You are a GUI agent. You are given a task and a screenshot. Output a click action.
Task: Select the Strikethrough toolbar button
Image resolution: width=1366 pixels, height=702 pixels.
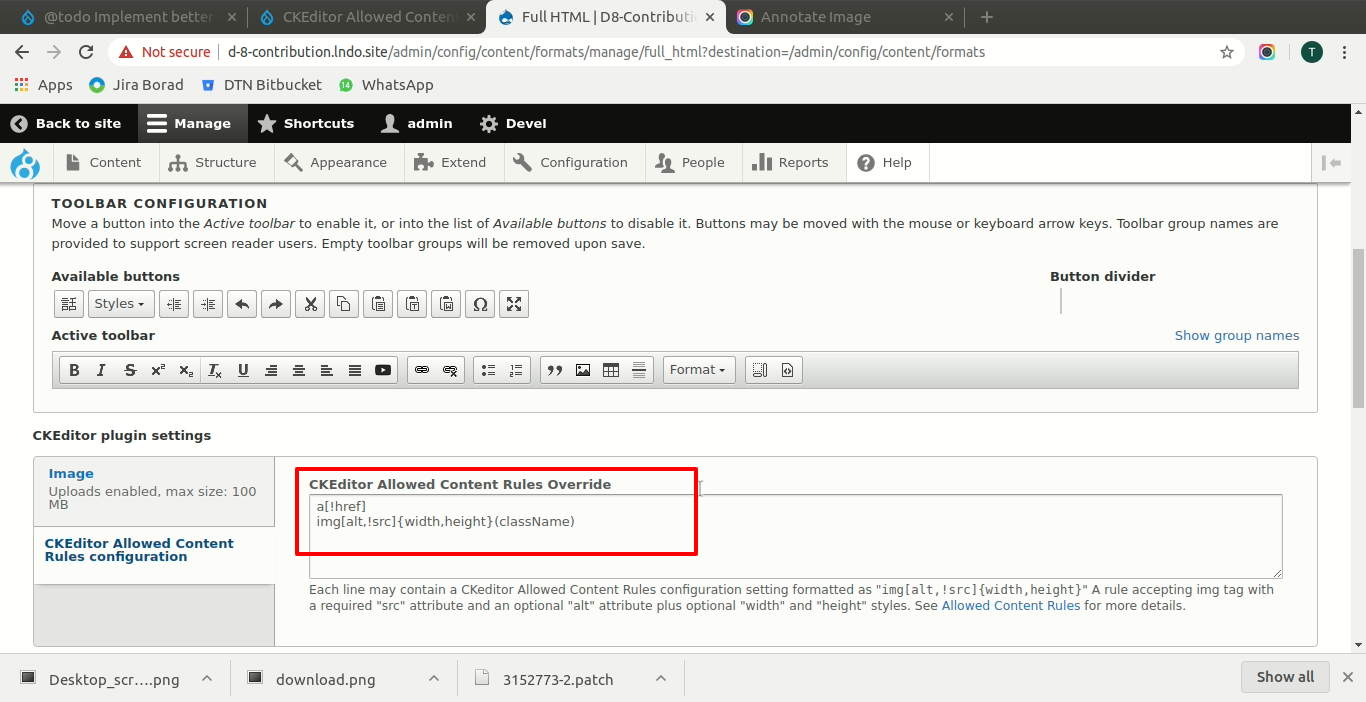pos(130,370)
